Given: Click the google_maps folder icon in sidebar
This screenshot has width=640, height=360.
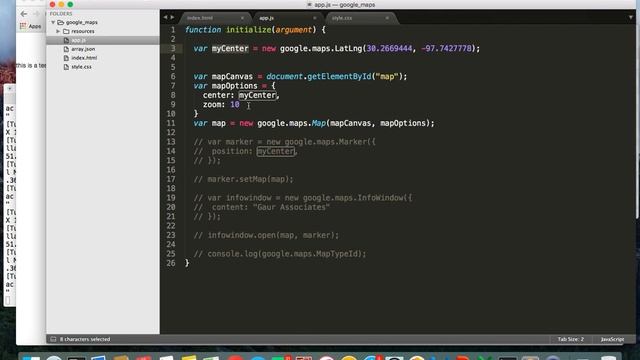Looking at the screenshot, I should pyautogui.click(x=60, y=22).
